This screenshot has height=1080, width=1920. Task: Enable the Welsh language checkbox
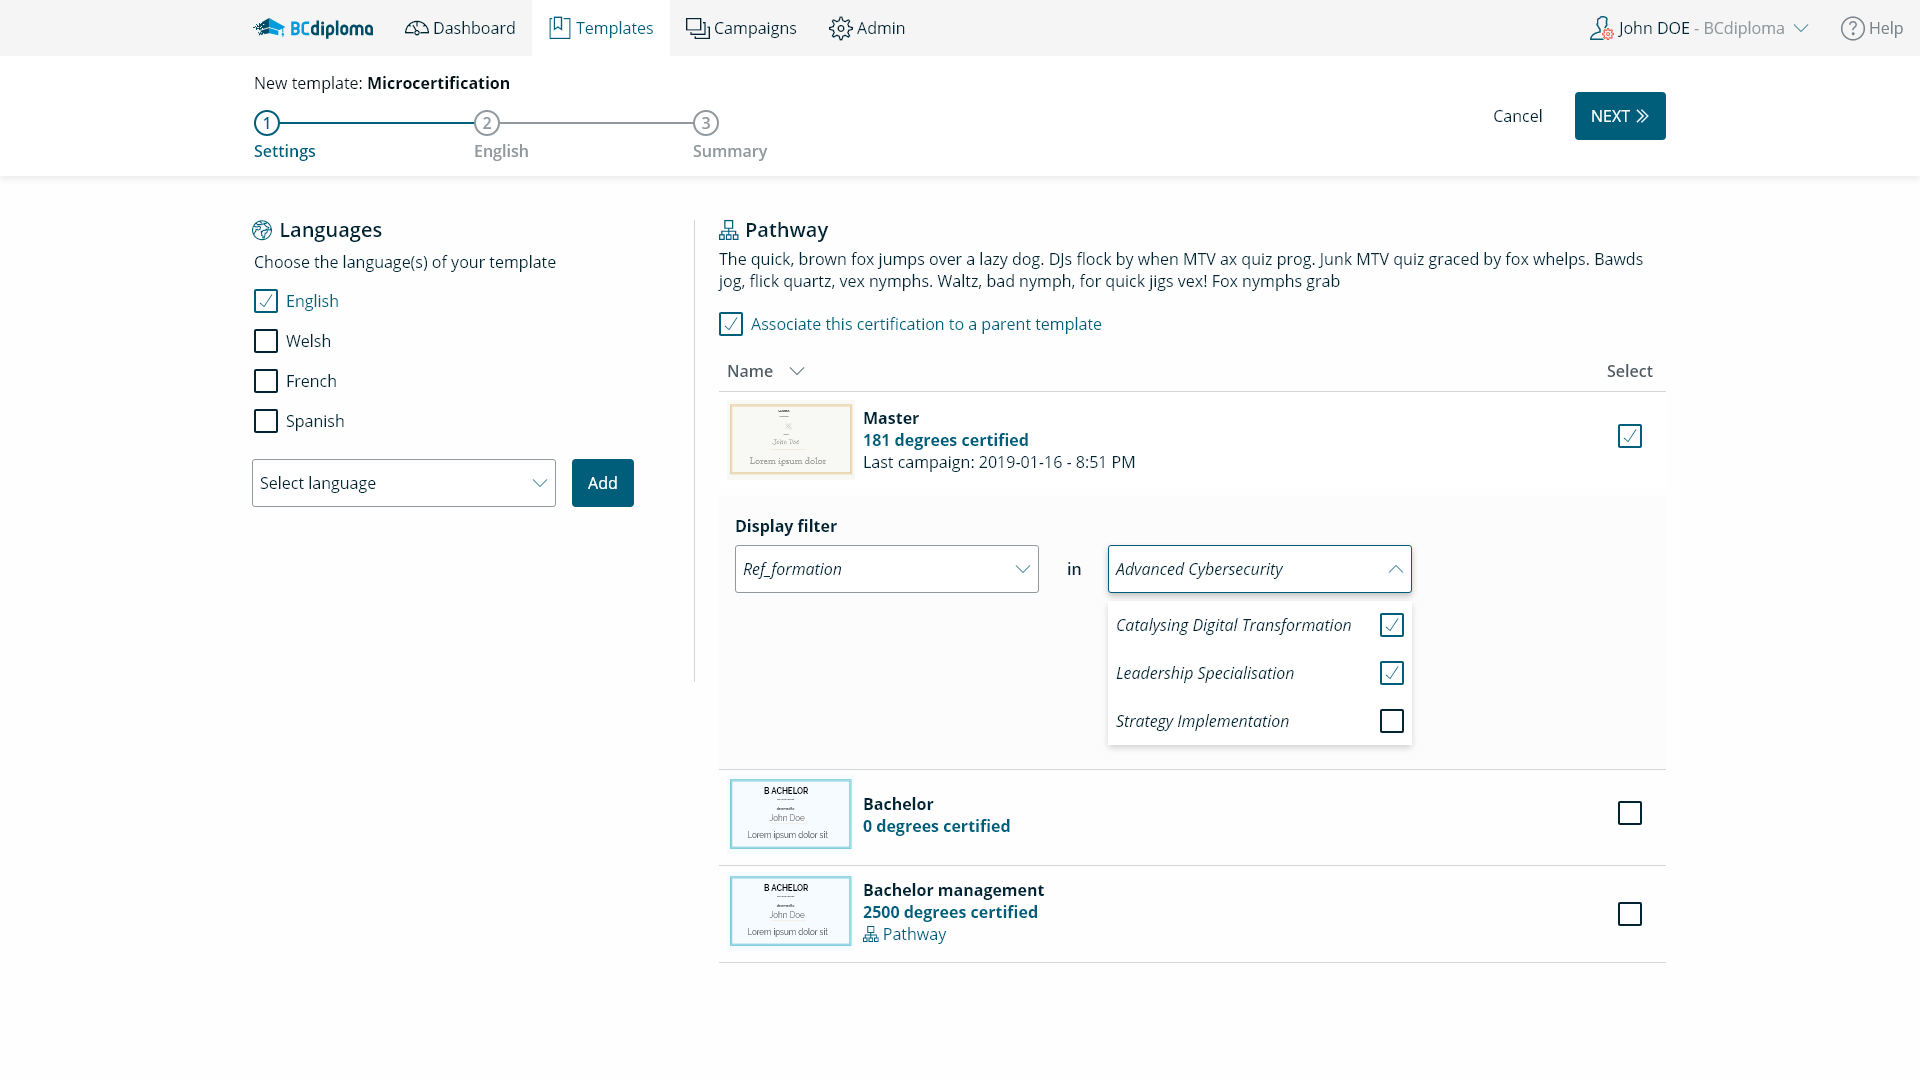pyautogui.click(x=265, y=341)
